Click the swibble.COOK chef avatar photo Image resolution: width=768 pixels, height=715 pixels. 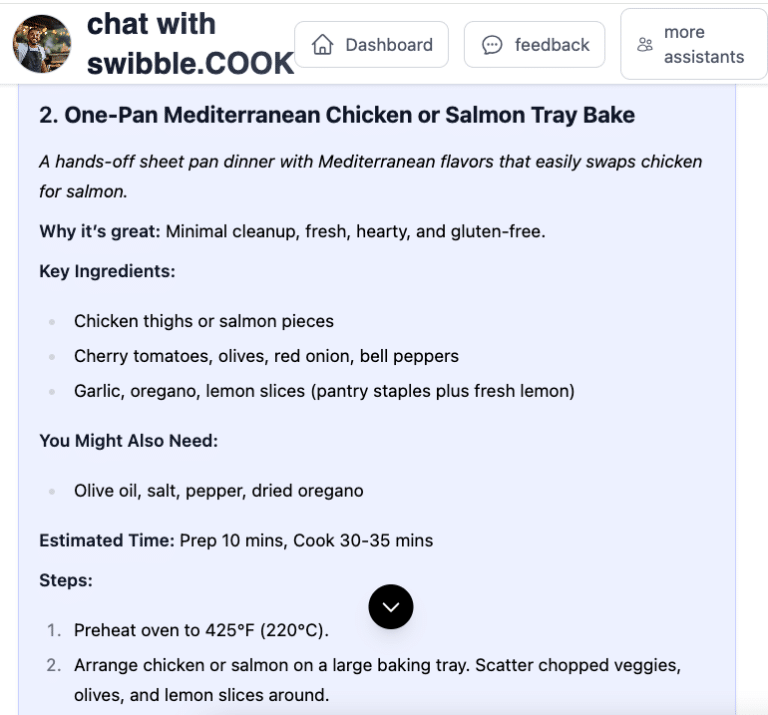click(42, 44)
